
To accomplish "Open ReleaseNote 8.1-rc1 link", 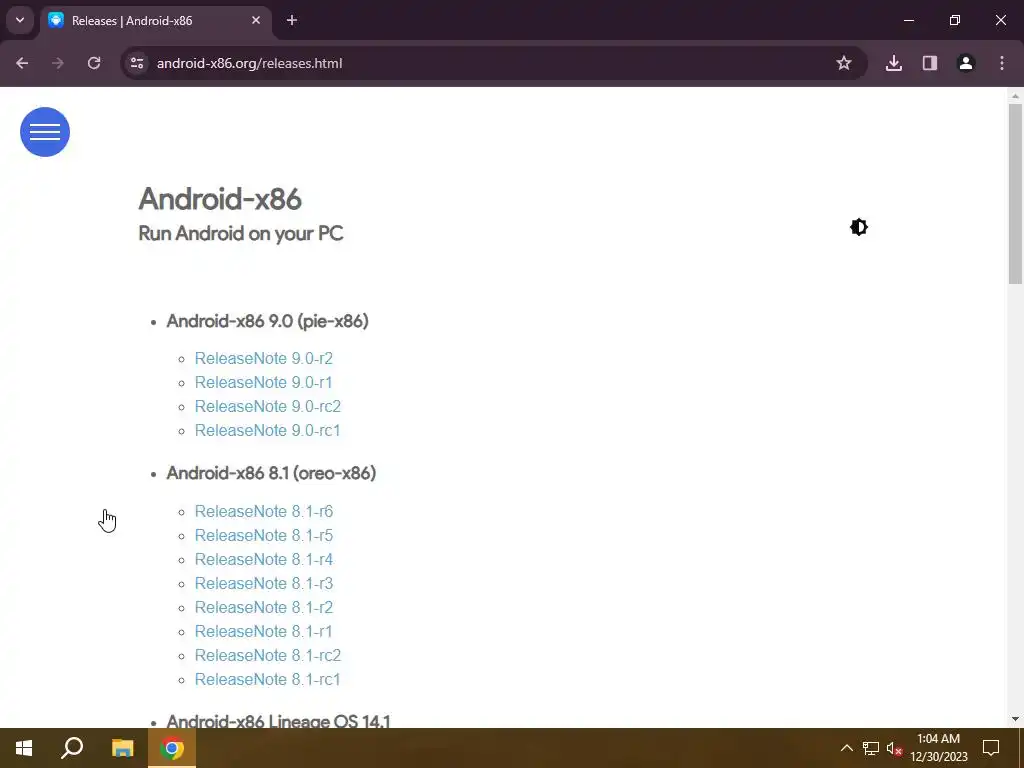I will click(268, 679).
